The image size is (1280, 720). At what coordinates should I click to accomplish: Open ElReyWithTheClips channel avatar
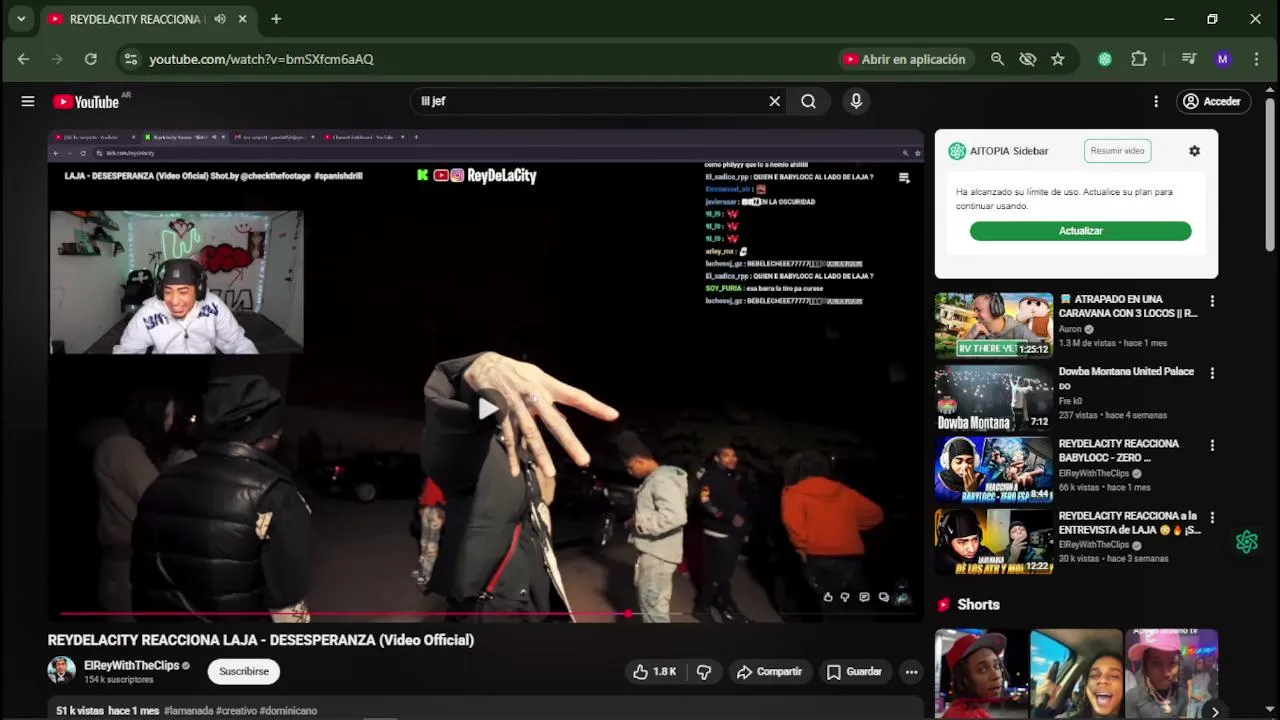point(62,670)
